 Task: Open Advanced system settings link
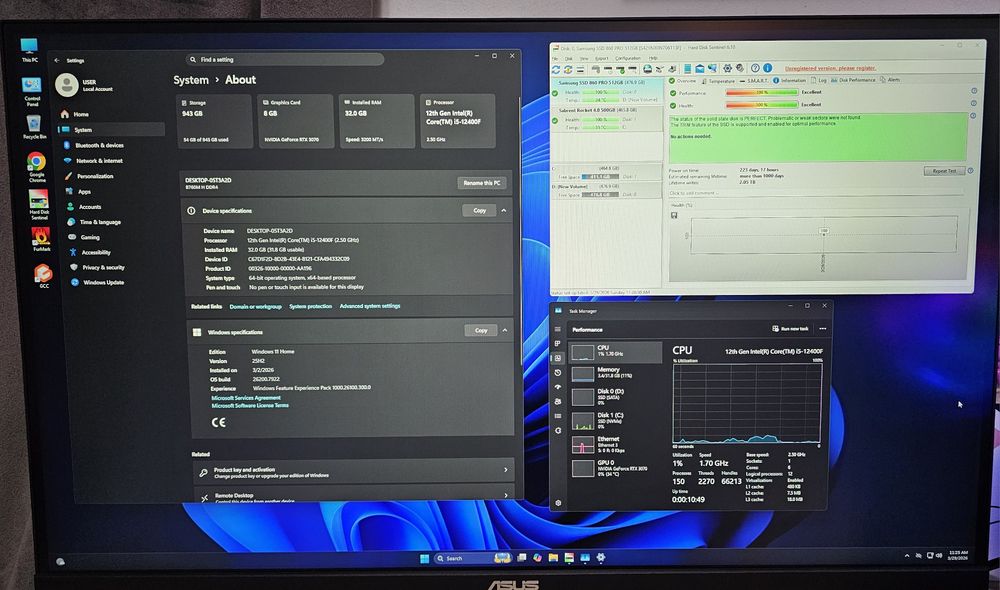click(370, 306)
